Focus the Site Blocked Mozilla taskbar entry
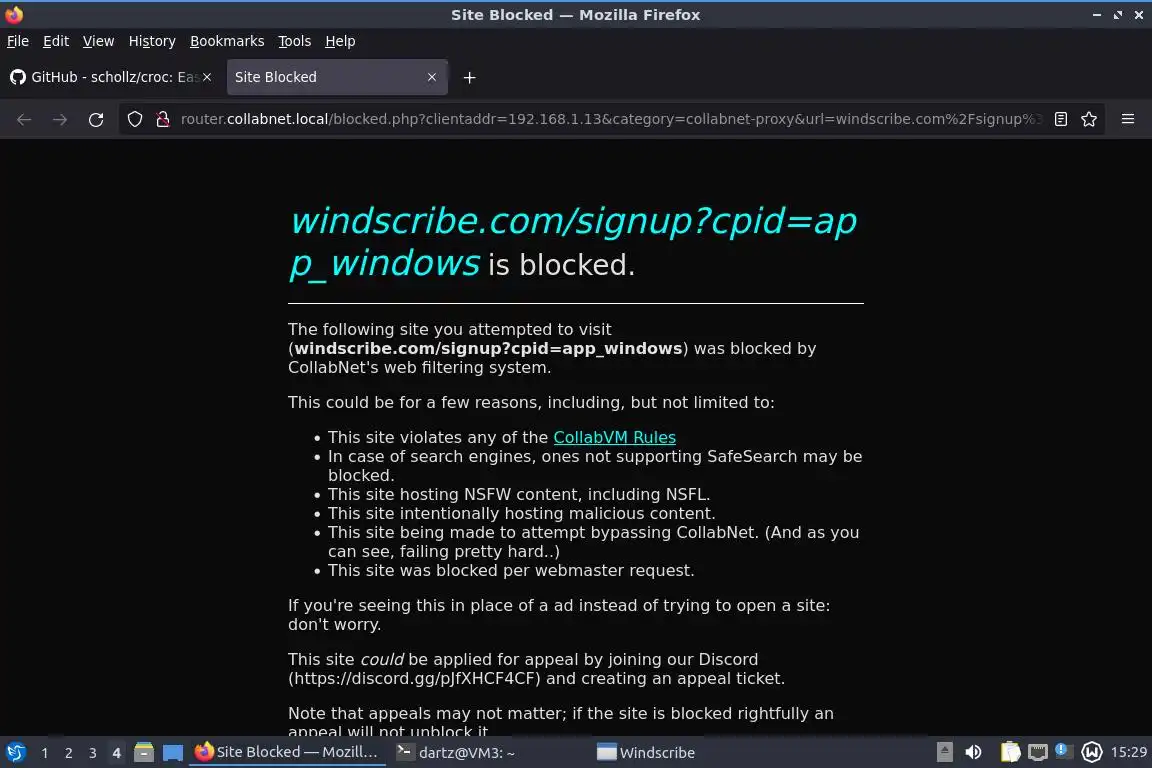The image size is (1152, 768). [x=287, y=752]
